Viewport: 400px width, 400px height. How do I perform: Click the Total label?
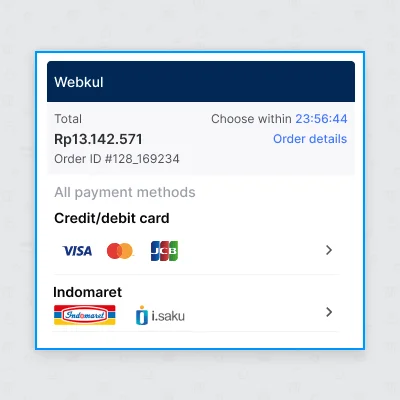(68, 119)
